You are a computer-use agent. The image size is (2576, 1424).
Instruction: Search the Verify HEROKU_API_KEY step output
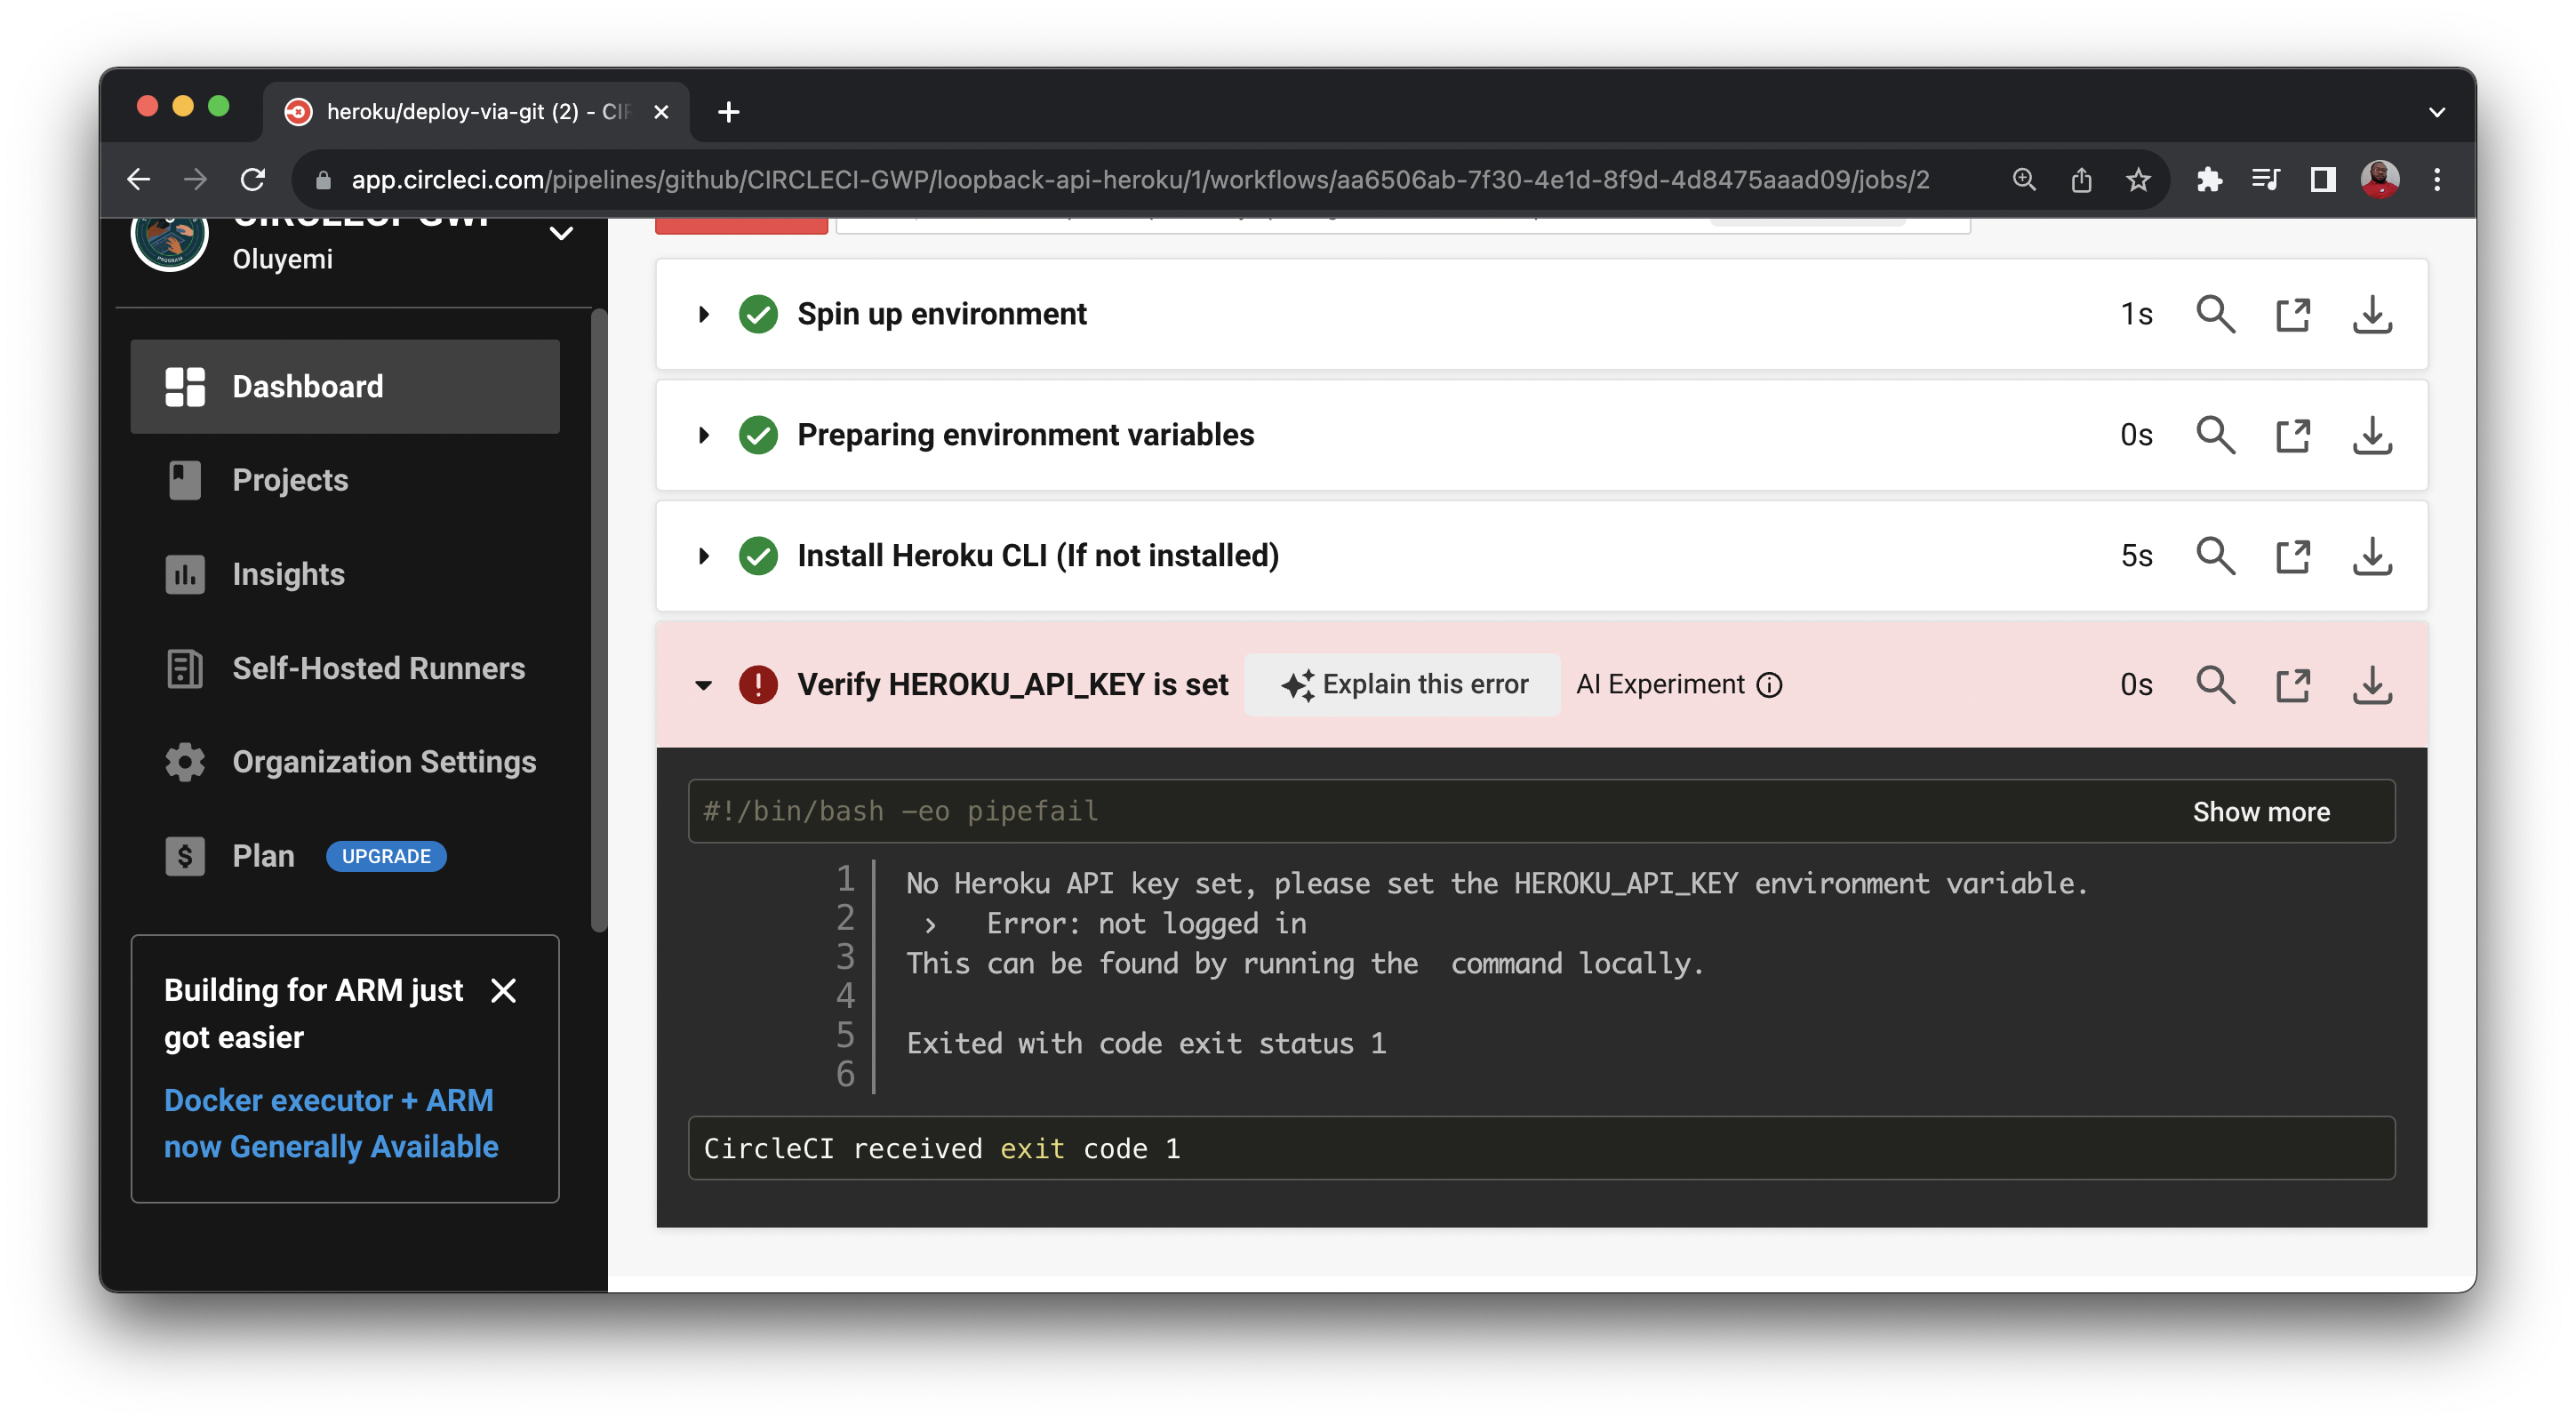pos(2214,685)
